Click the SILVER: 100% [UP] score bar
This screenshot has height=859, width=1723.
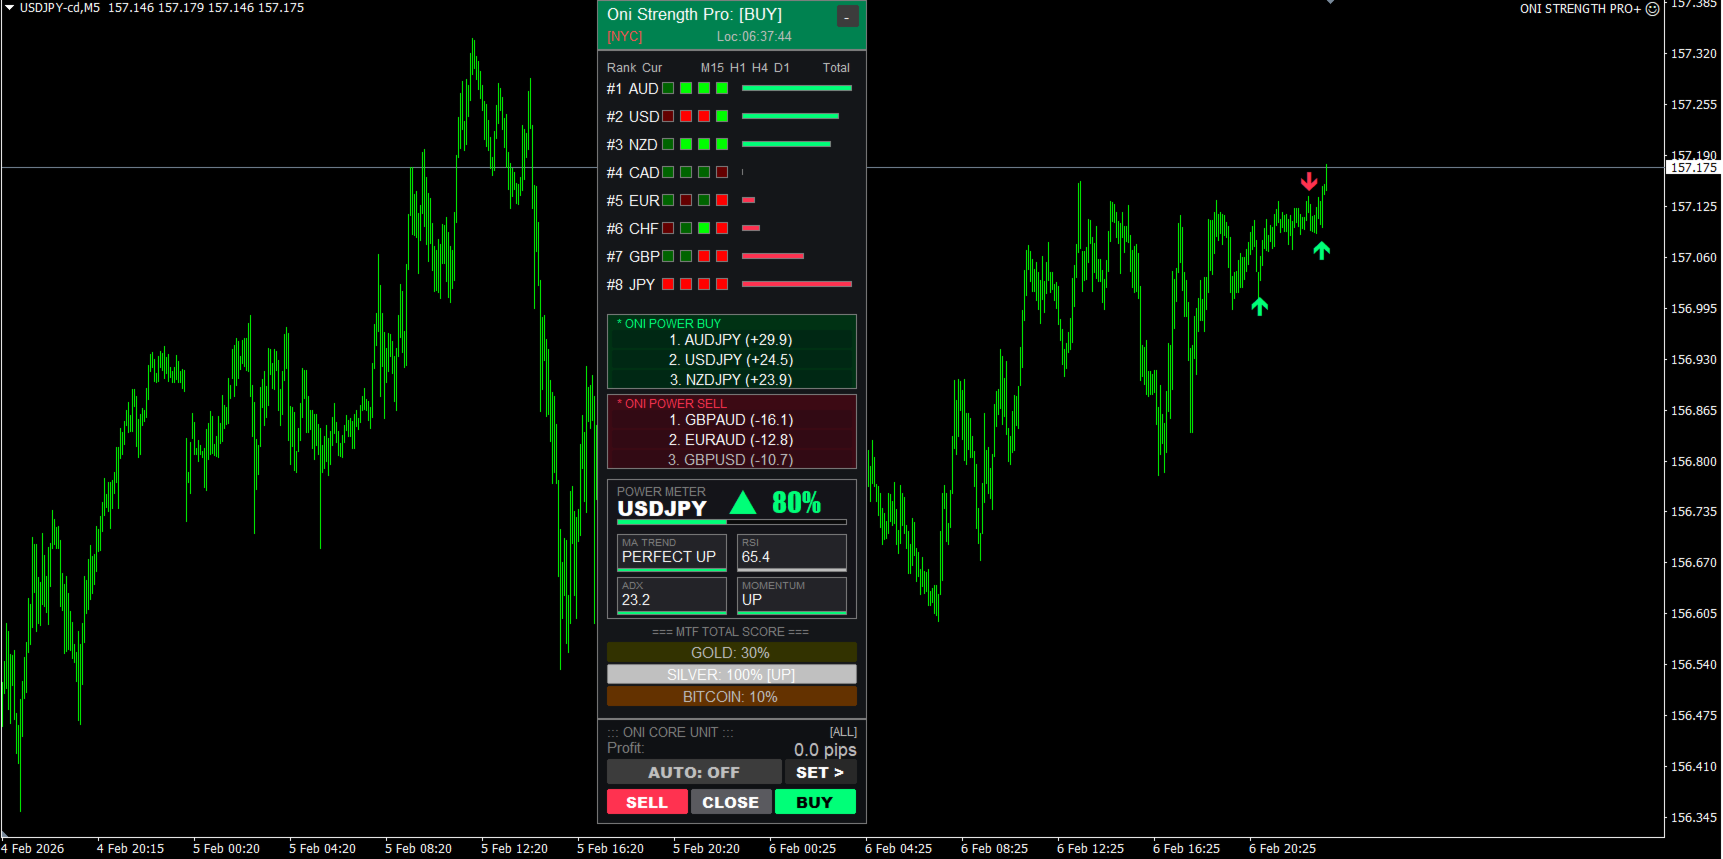[x=732, y=674]
